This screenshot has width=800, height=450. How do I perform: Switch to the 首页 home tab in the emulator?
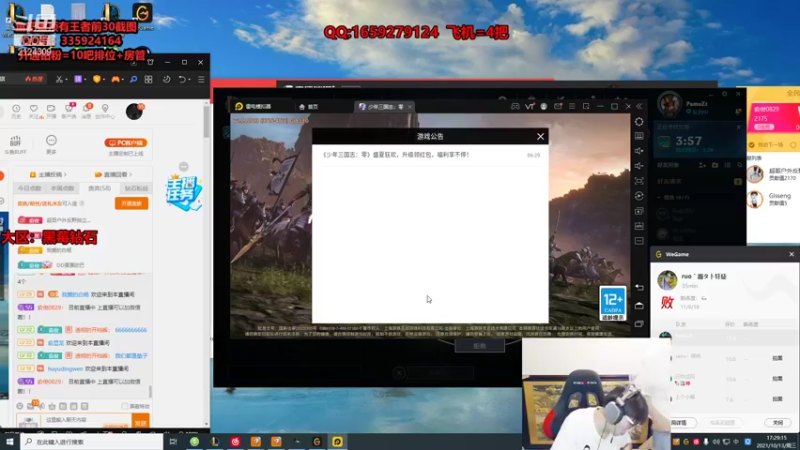tap(309, 107)
